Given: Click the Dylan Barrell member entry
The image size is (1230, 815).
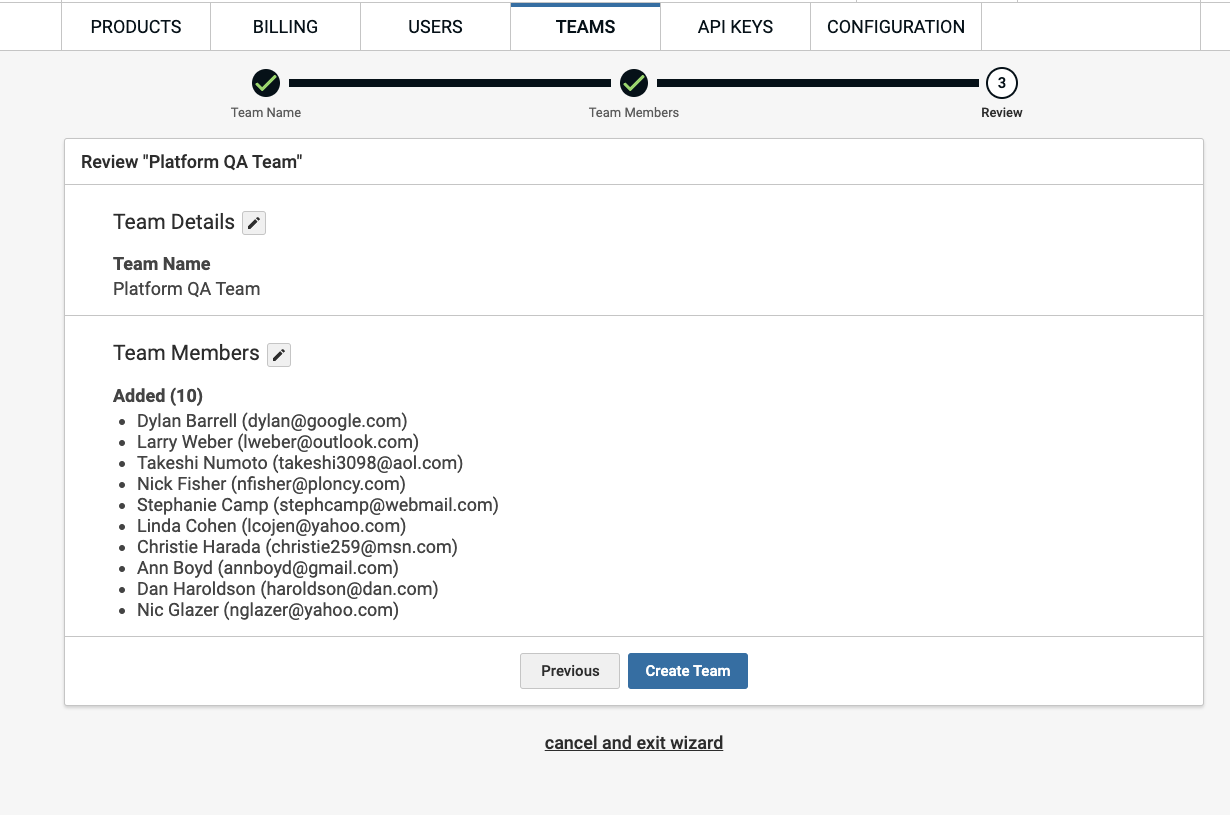Looking at the screenshot, I should tap(272, 421).
